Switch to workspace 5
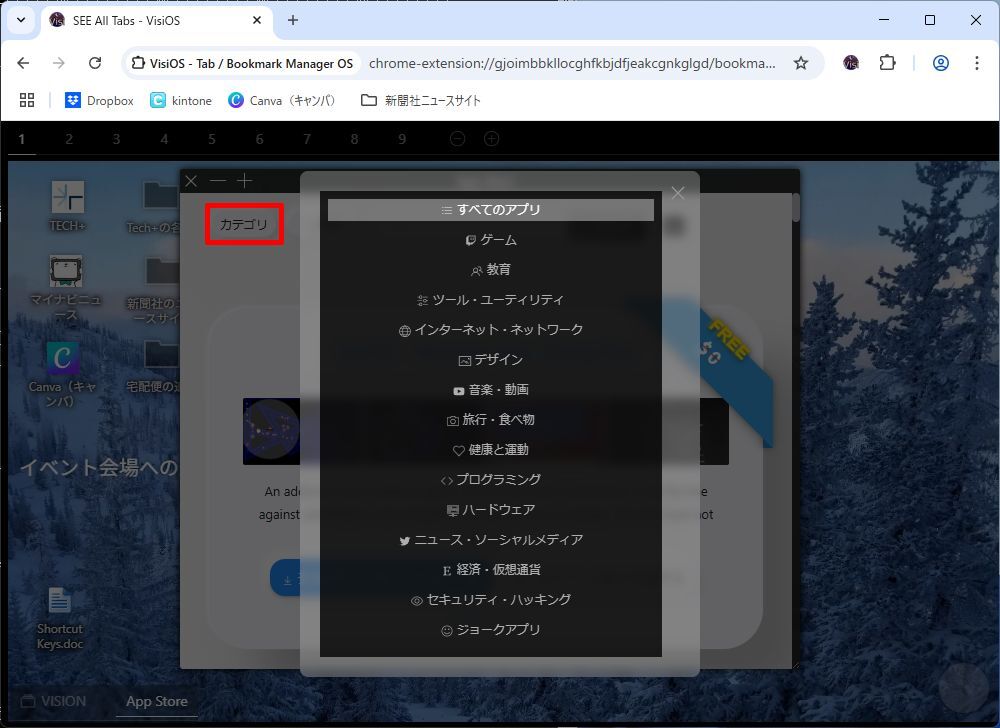 pyautogui.click(x=212, y=139)
